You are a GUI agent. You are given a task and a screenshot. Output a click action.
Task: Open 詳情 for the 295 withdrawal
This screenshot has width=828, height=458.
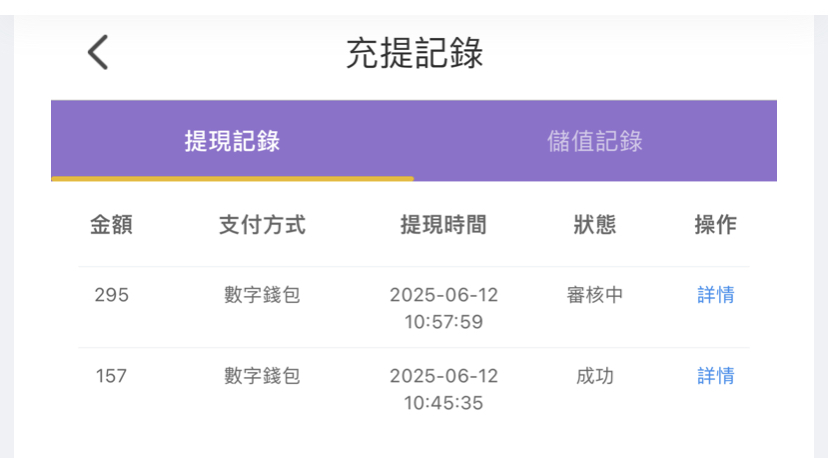pyautogui.click(x=716, y=295)
